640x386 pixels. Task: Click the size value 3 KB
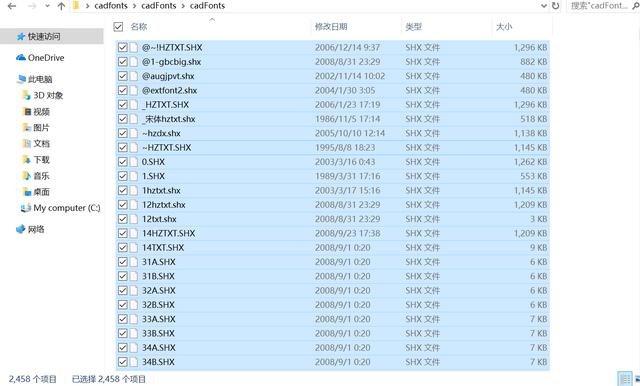(x=538, y=219)
